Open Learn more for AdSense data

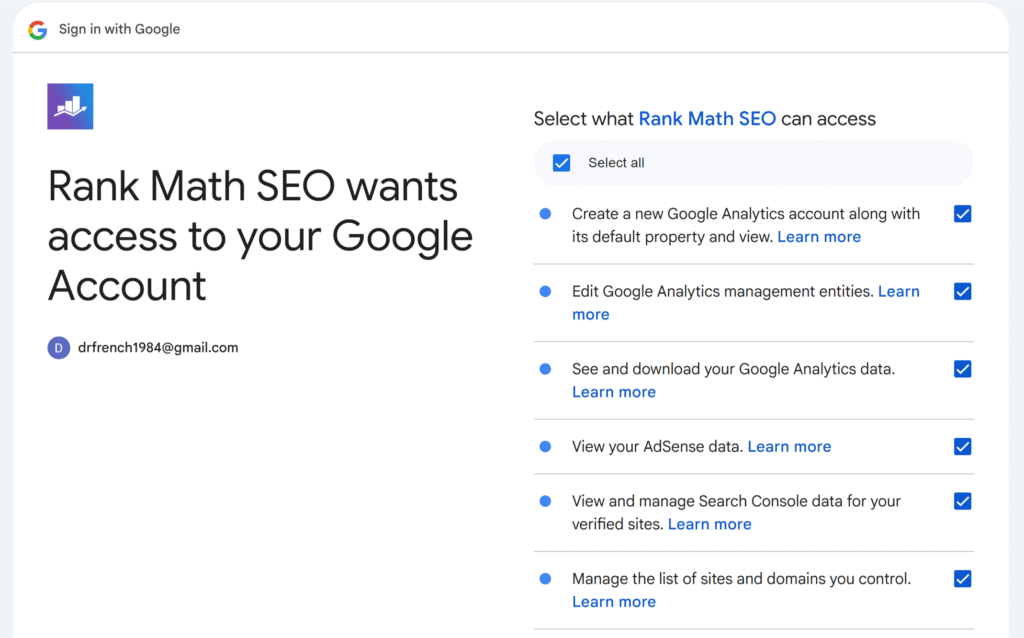[789, 447]
